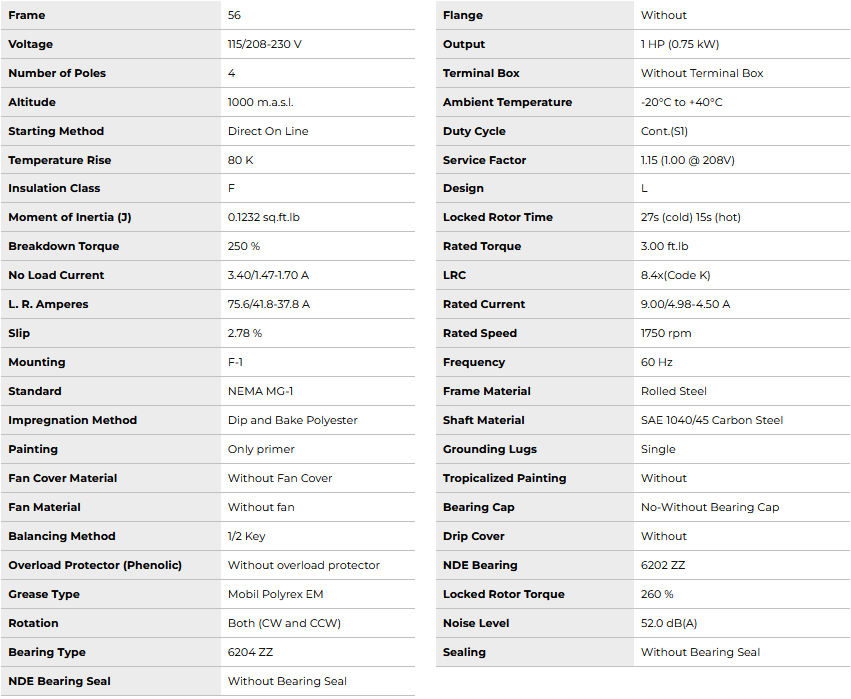
Task: Click the 8.4x(Code K) LRC value
Action: coord(675,275)
